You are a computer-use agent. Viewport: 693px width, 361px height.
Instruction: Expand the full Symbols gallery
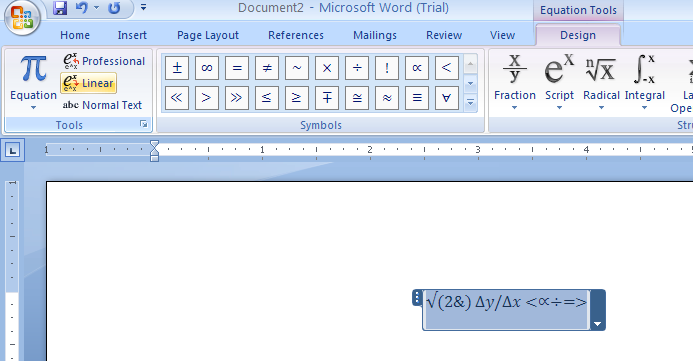click(470, 103)
